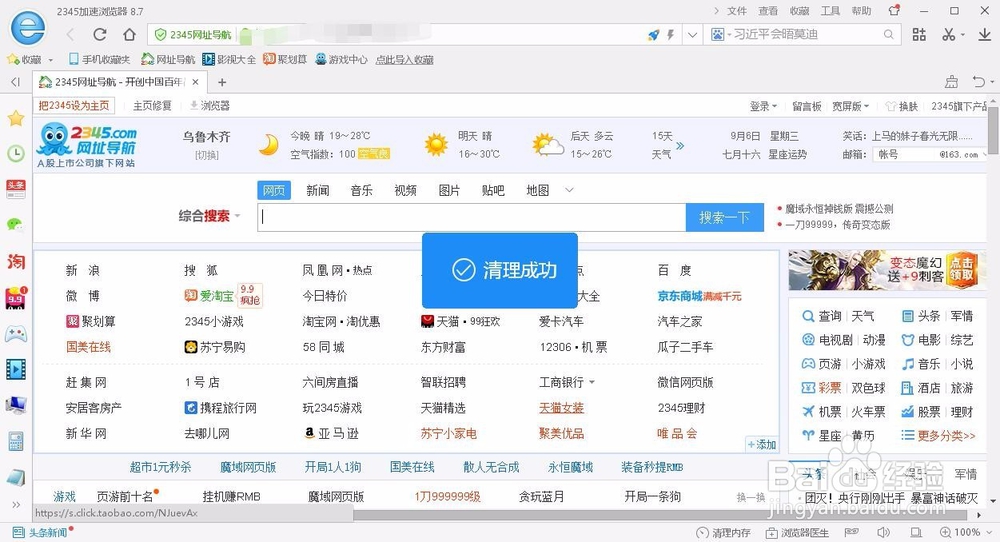
Task: Open the apps grid icon in toolbar
Action: click(919, 34)
